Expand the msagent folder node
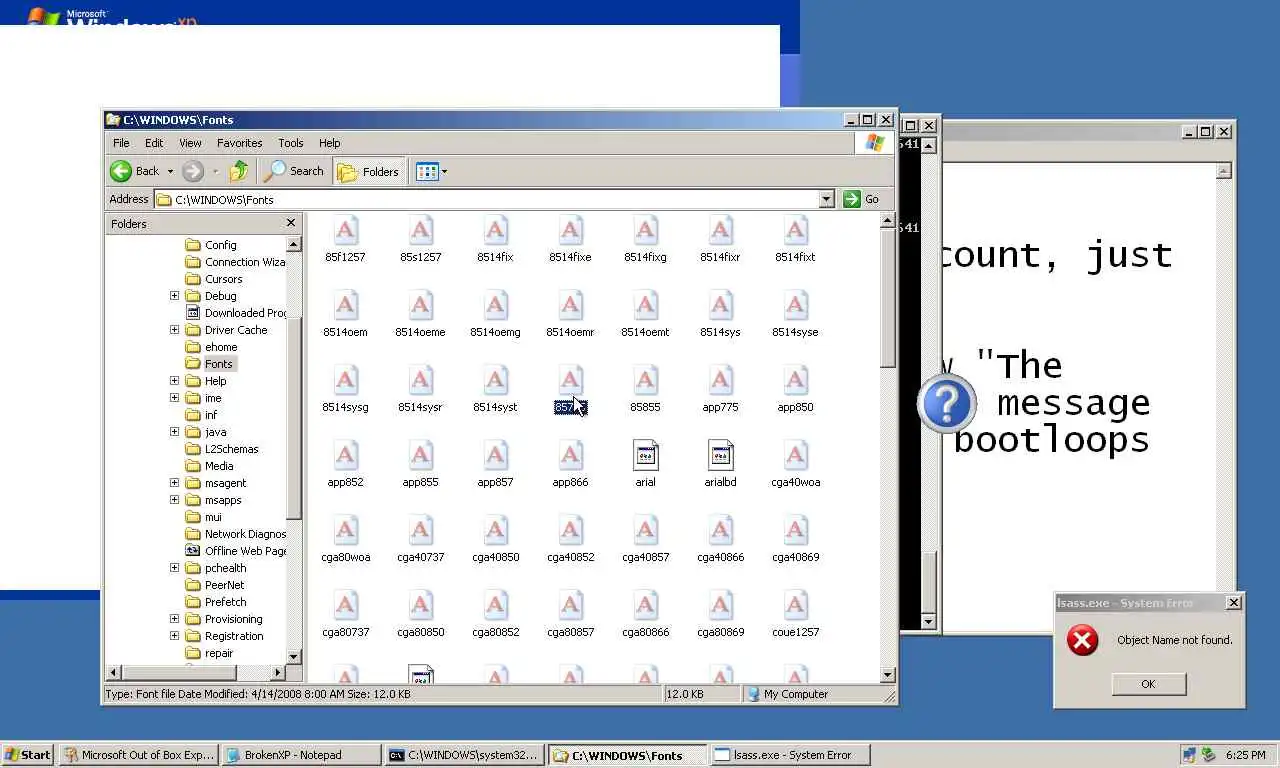 [x=174, y=483]
